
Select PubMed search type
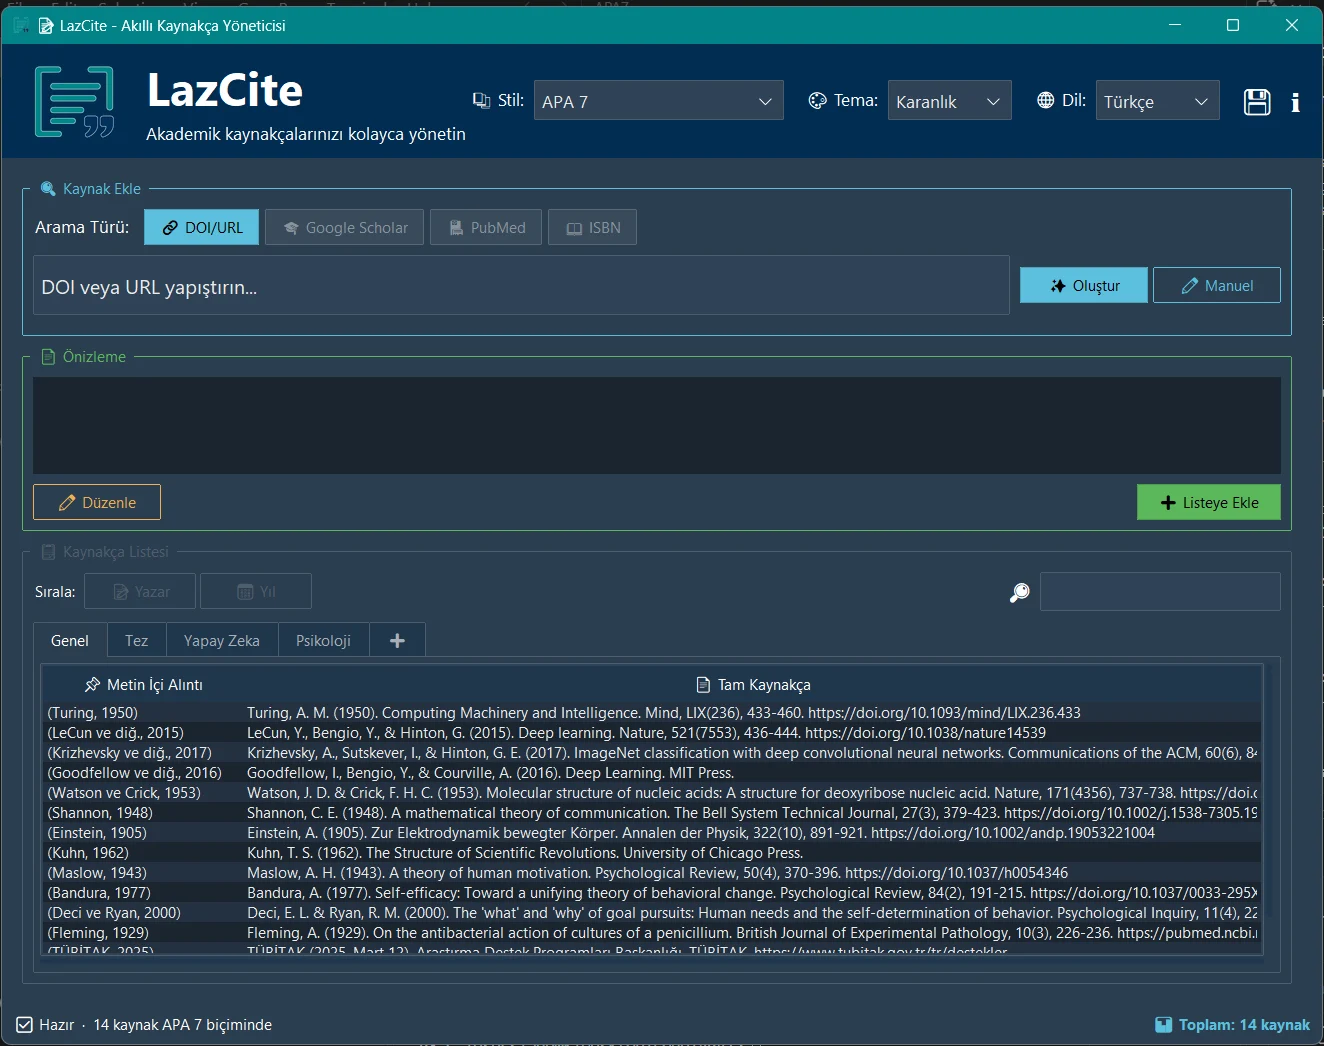(x=486, y=227)
